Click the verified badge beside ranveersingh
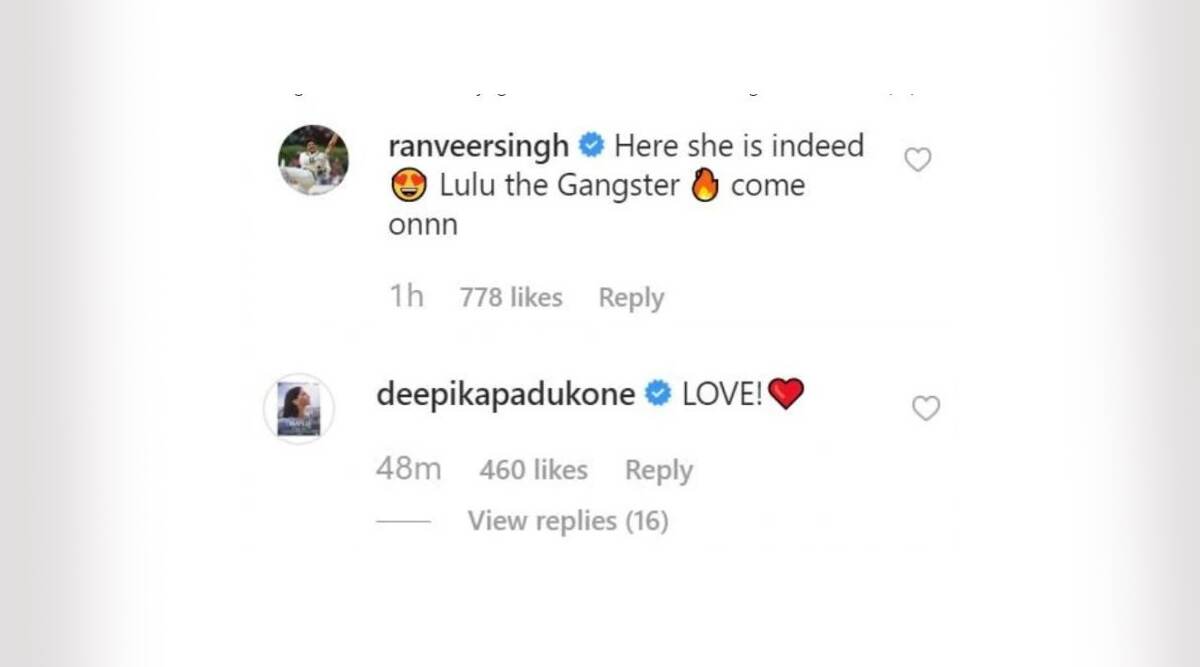Screen dimensions: 1200x667 (592, 147)
